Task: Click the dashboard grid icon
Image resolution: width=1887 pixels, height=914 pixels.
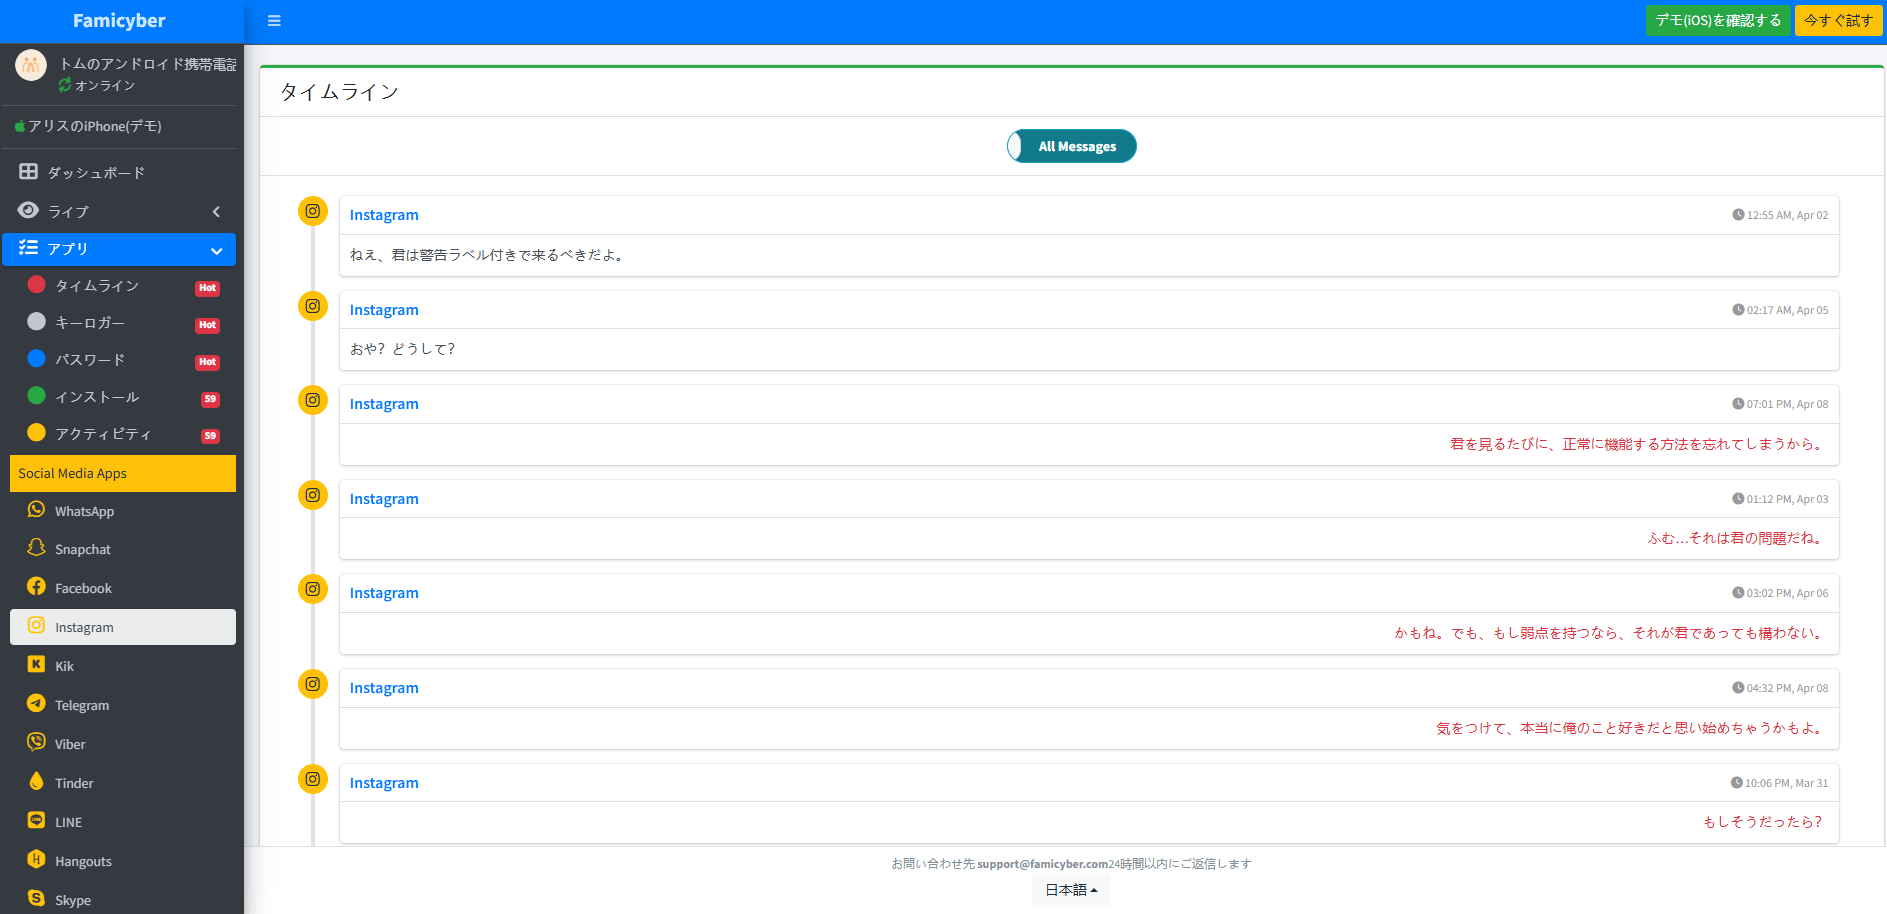Action: pyautogui.click(x=28, y=172)
